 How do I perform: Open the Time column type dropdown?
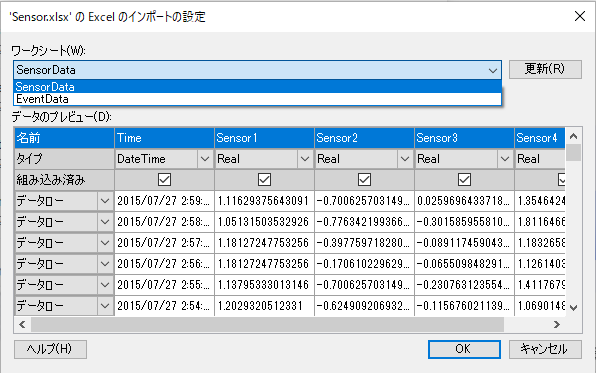point(204,159)
